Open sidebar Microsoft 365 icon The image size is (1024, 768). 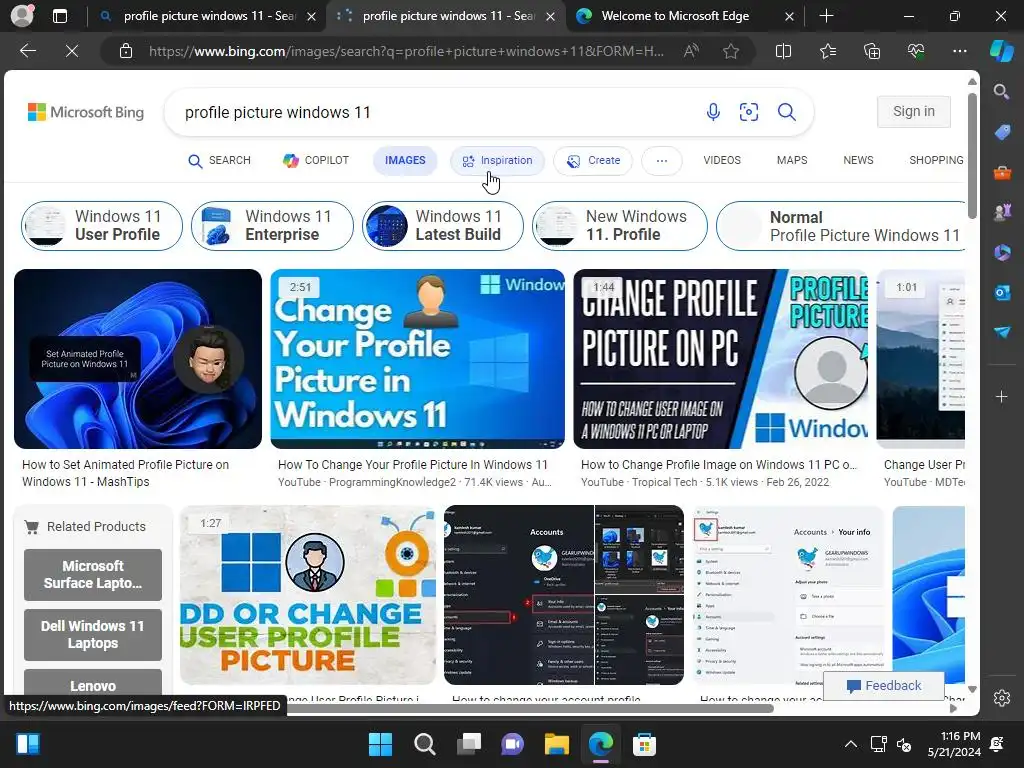pyautogui.click(x=1002, y=252)
